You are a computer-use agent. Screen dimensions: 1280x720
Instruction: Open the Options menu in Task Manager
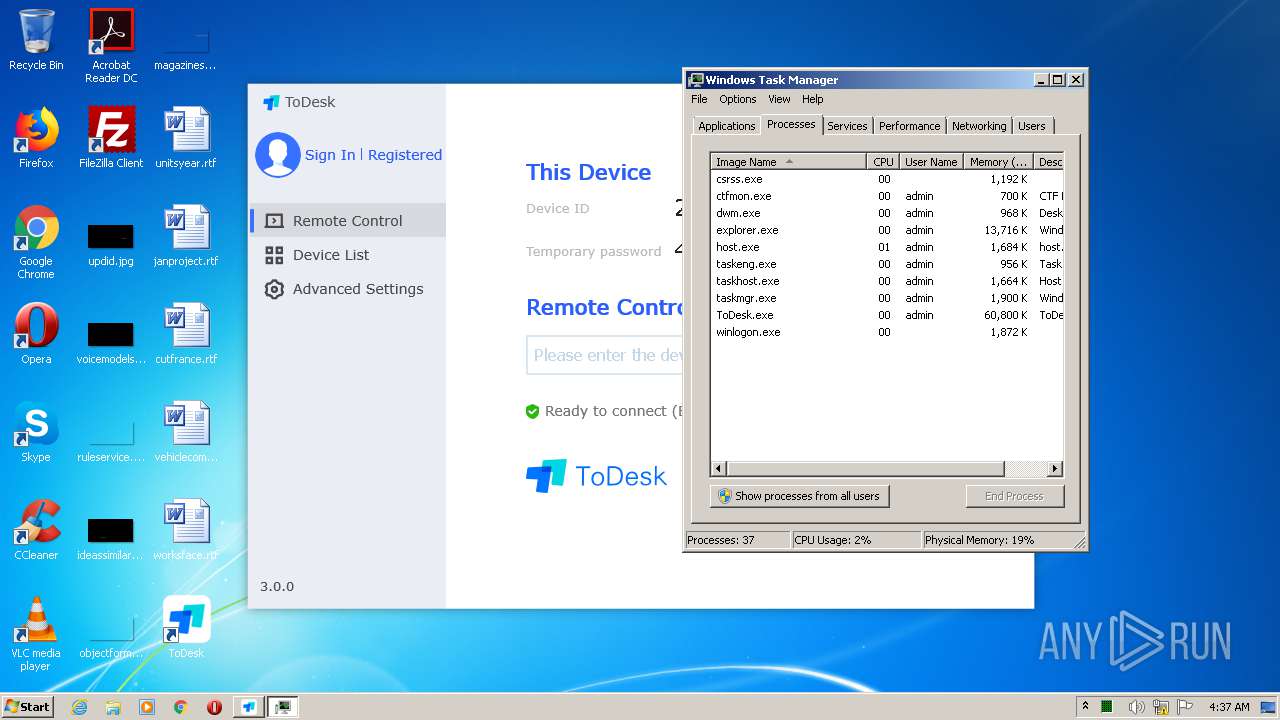(738, 99)
